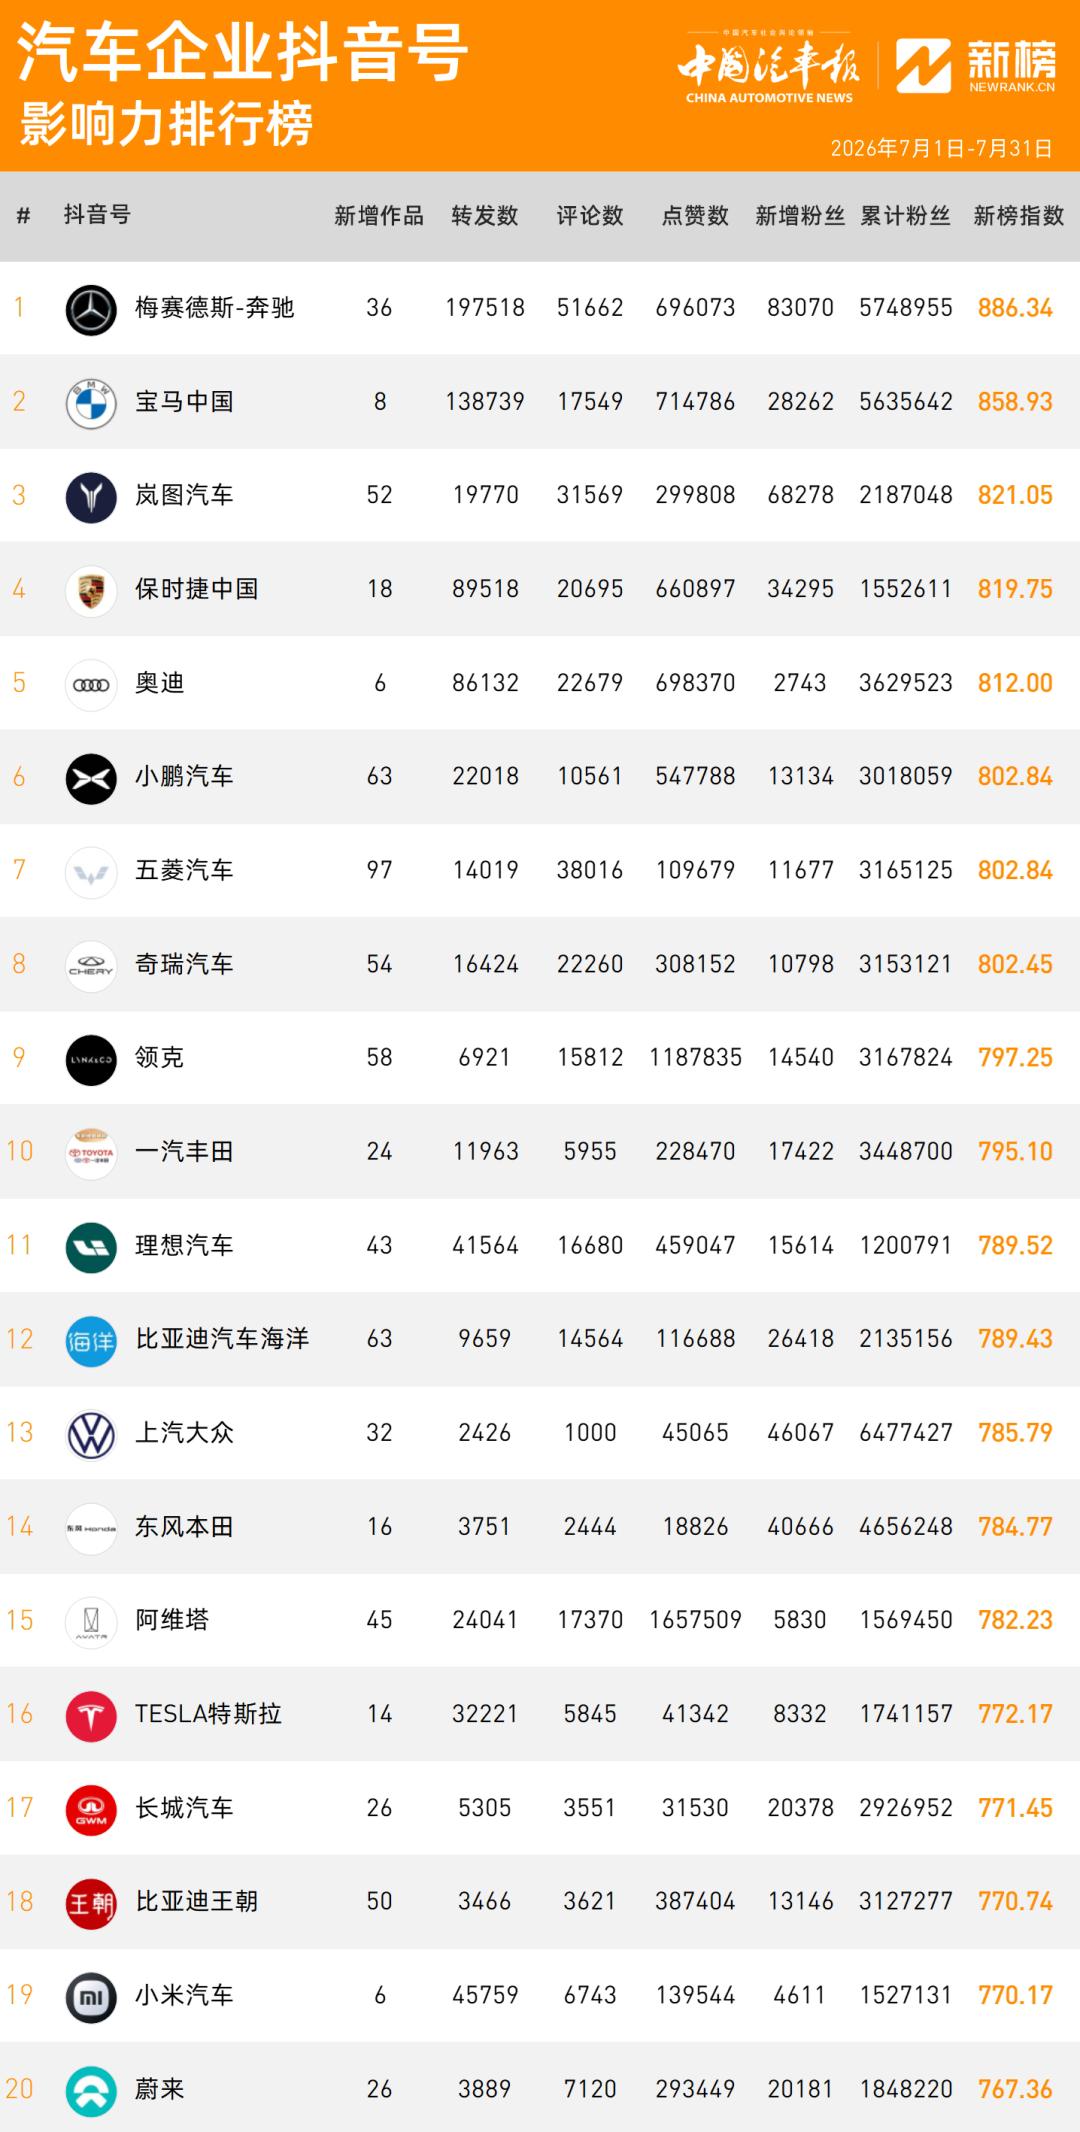Click the red GWM 长城汽车 logo
The image size is (1080, 2132).
[x=91, y=1810]
